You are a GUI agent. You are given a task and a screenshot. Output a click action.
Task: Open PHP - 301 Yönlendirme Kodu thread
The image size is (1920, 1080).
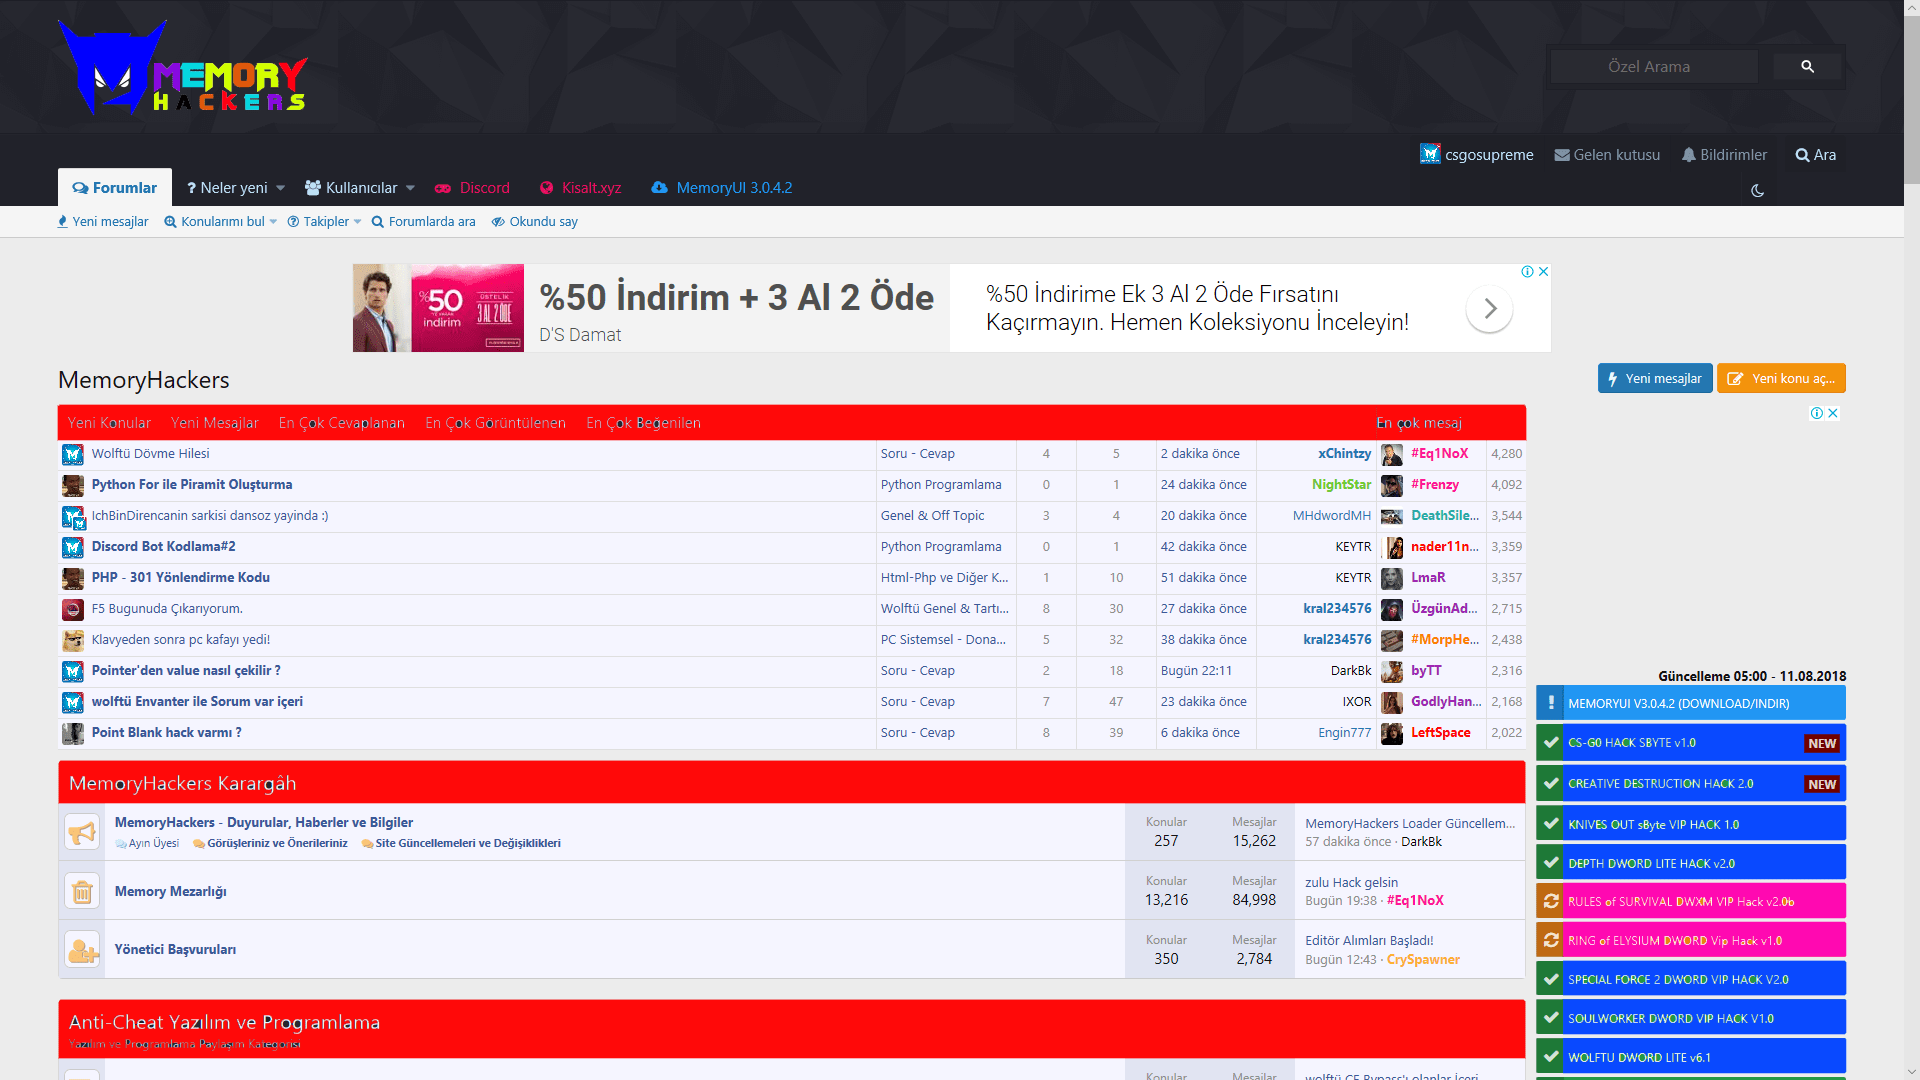pyautogui.click(x=181, y=578)
